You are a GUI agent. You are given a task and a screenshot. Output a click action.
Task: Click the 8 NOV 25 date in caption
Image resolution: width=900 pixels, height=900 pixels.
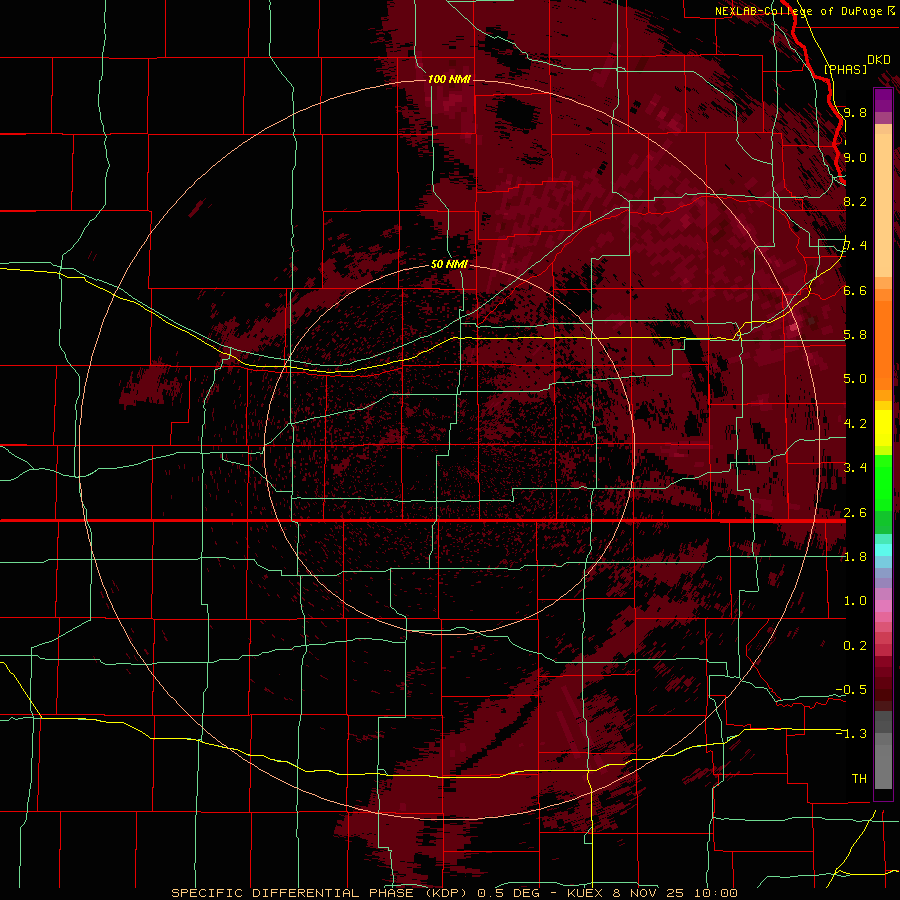click(649, 893)
